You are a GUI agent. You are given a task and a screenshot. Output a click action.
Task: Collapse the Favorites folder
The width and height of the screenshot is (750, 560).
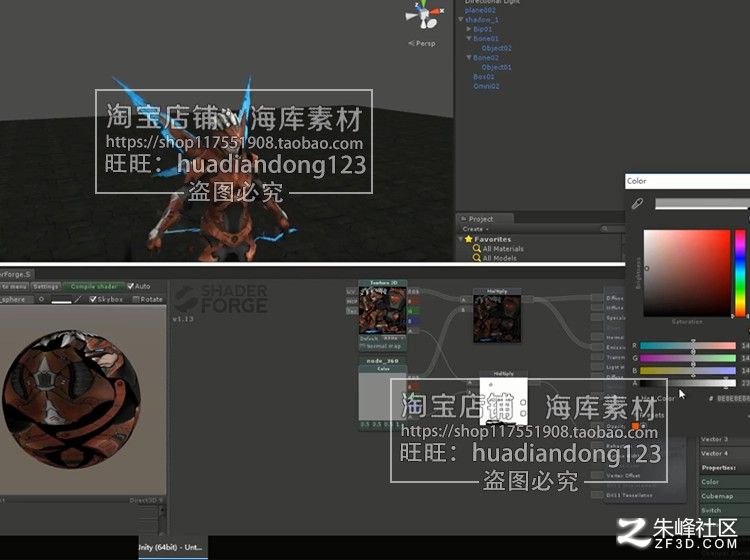coord(460,239)
